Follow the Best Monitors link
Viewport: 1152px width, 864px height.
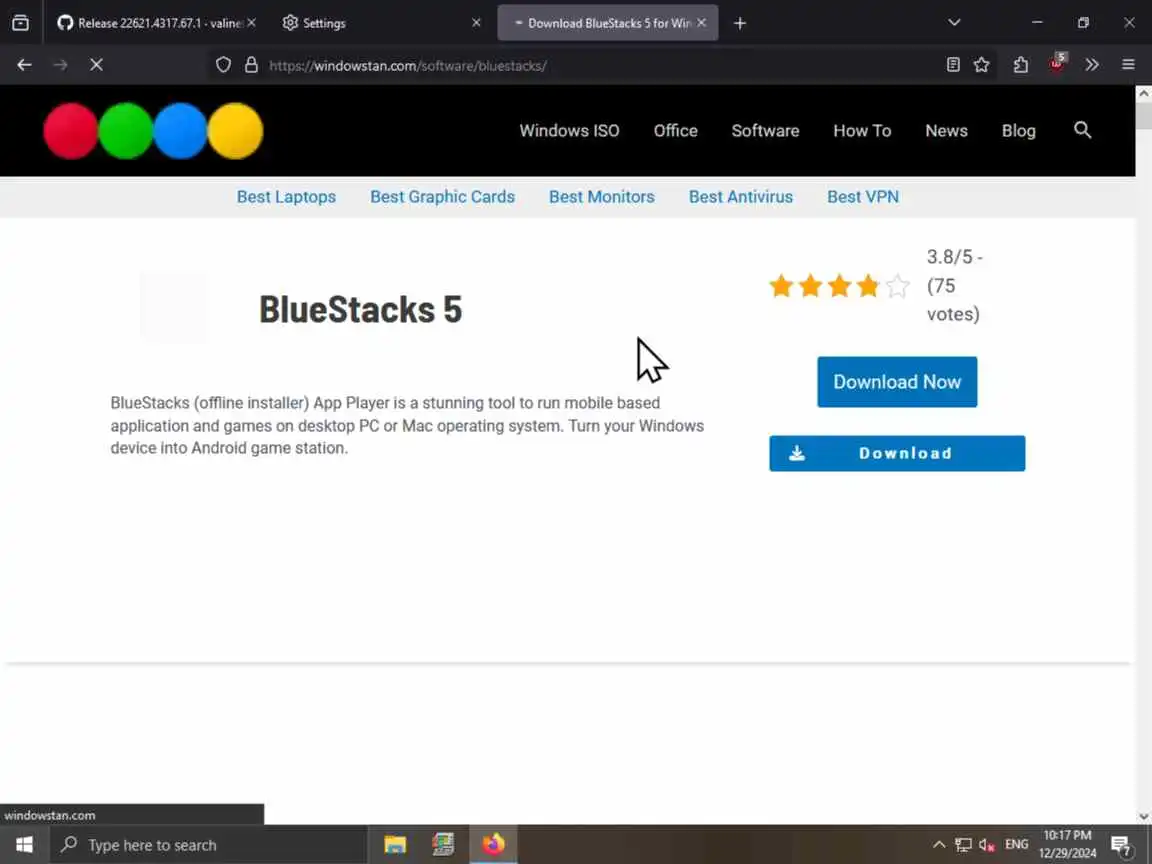click(602, 197)
